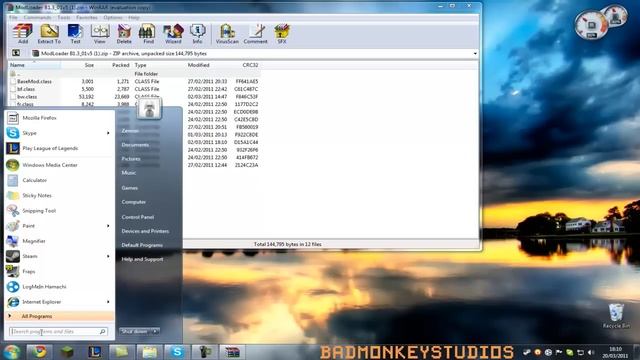Open the Wizard tool icon

tap(173, 33)
